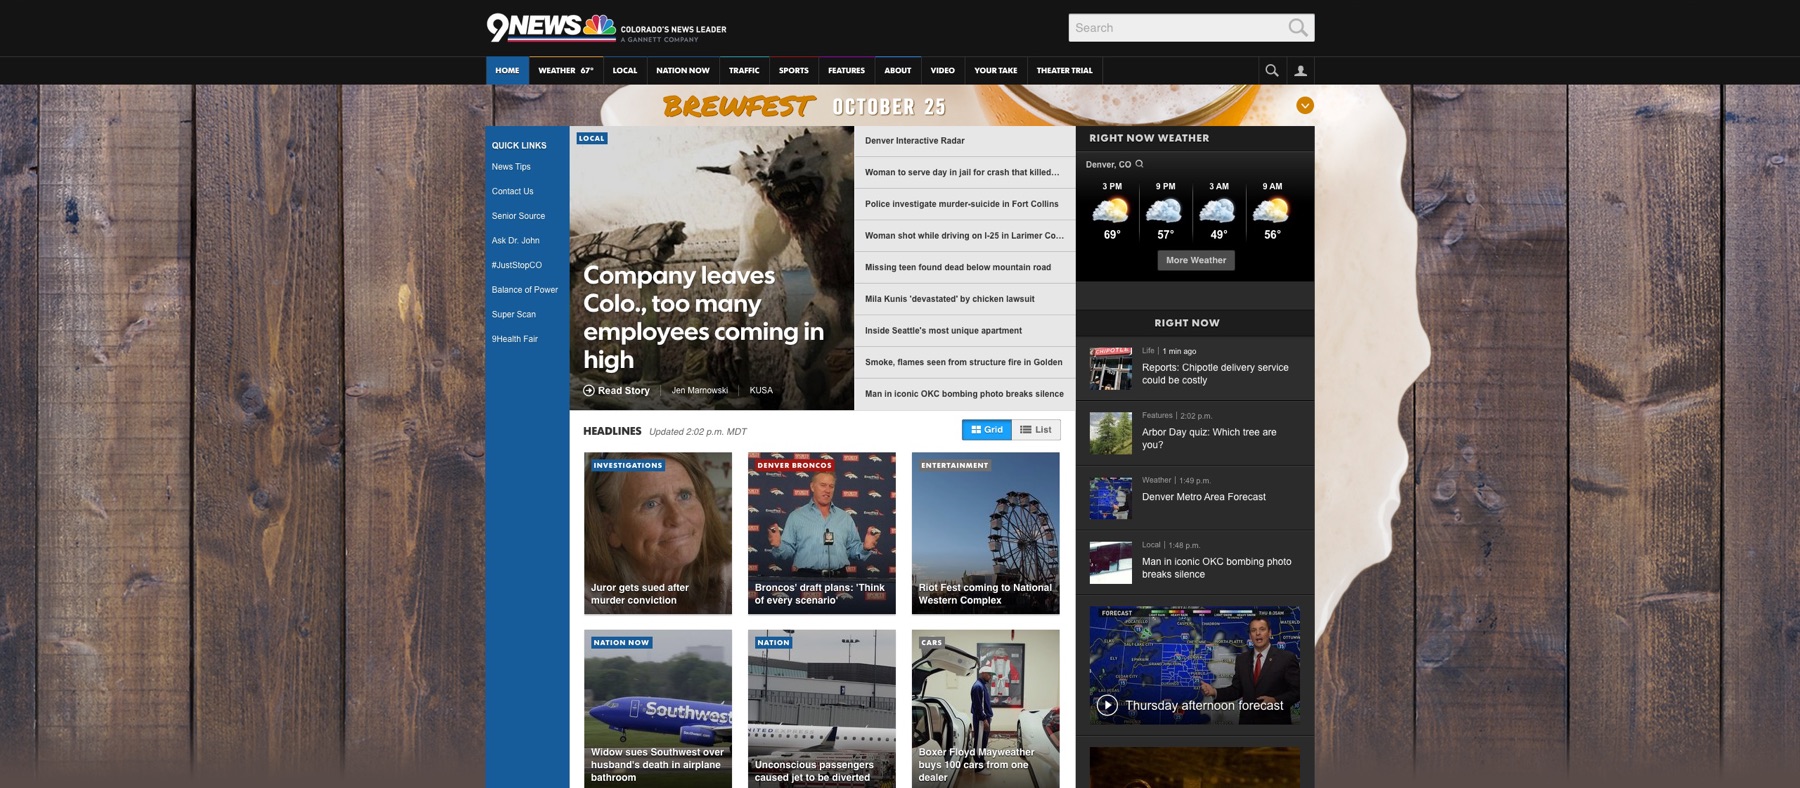
Task: Open the Features menu item
Action: click(x=846, y=70)
